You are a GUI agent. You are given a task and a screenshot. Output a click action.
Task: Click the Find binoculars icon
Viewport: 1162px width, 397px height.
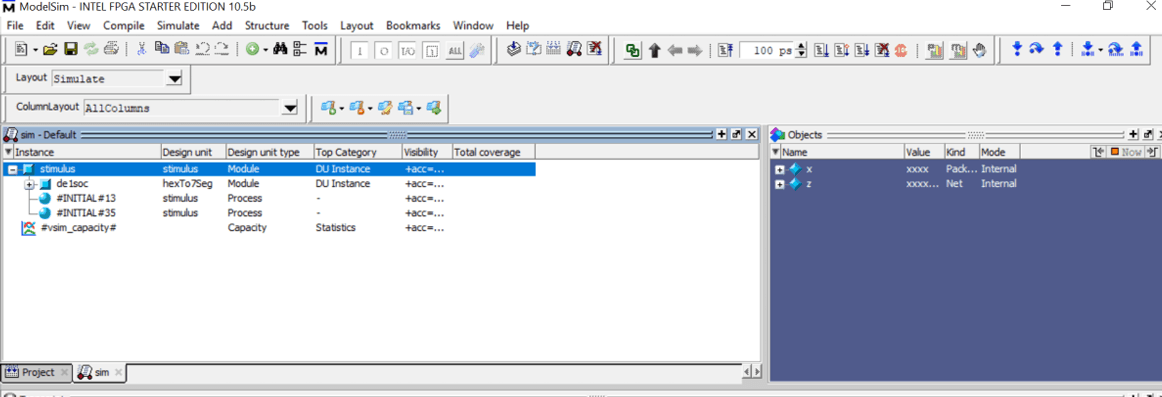281,50
